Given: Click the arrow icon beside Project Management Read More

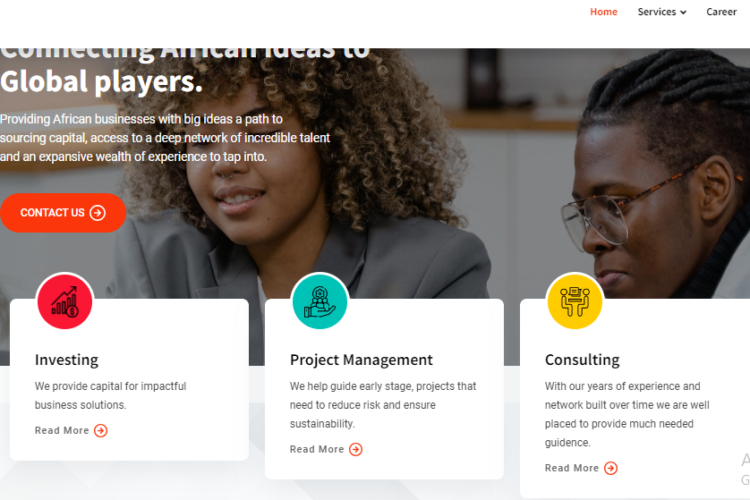Looking at the screenshot, I should 355,449.
